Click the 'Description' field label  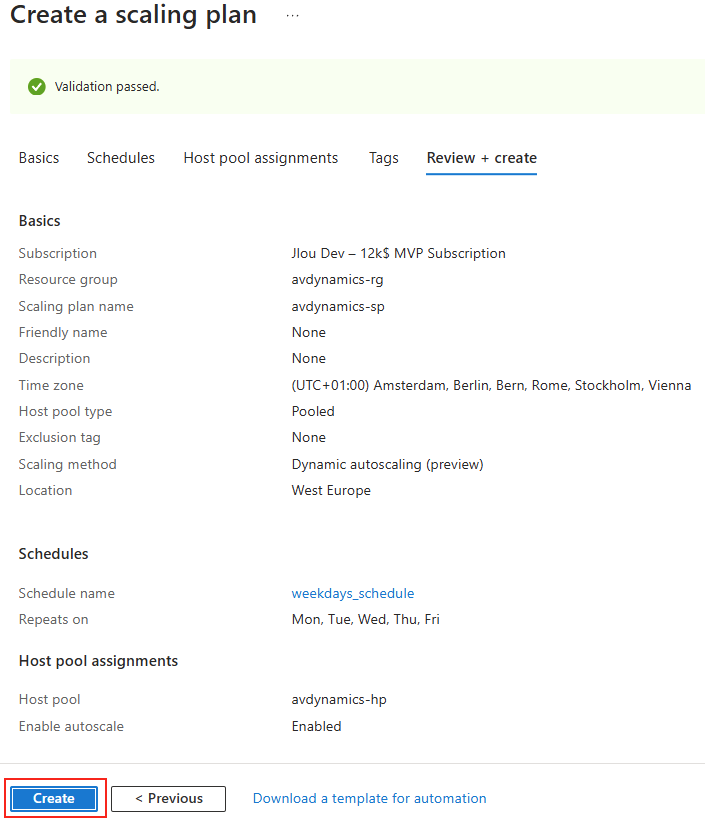pos(55,359)
